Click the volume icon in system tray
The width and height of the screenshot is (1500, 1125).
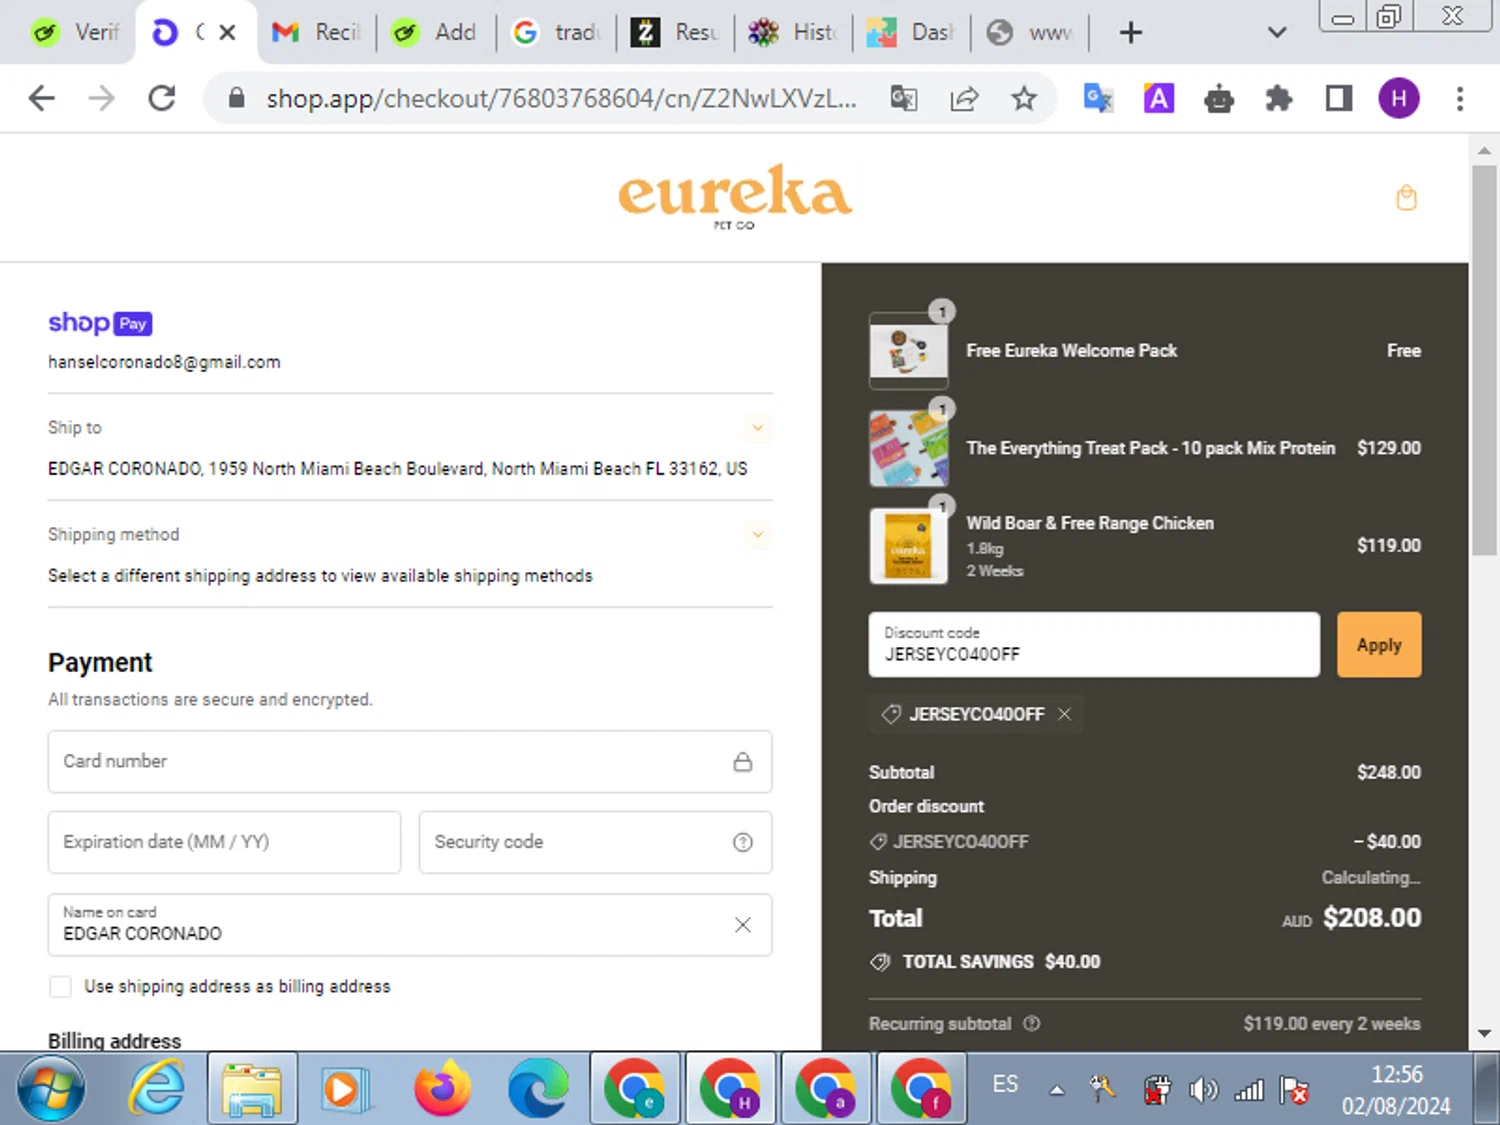[1203, 1089]
